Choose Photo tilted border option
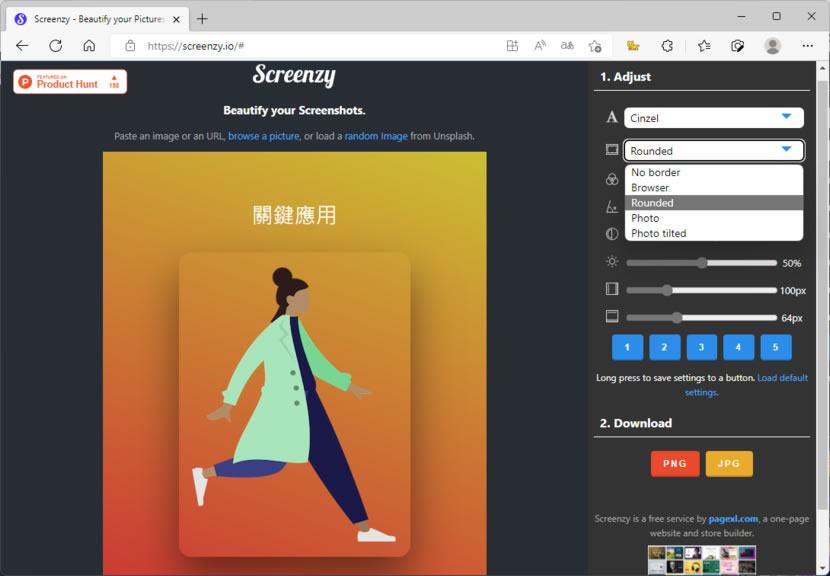The height and width of the screenshot is (576, 830). pyautogui.click(x=714, y=233)
